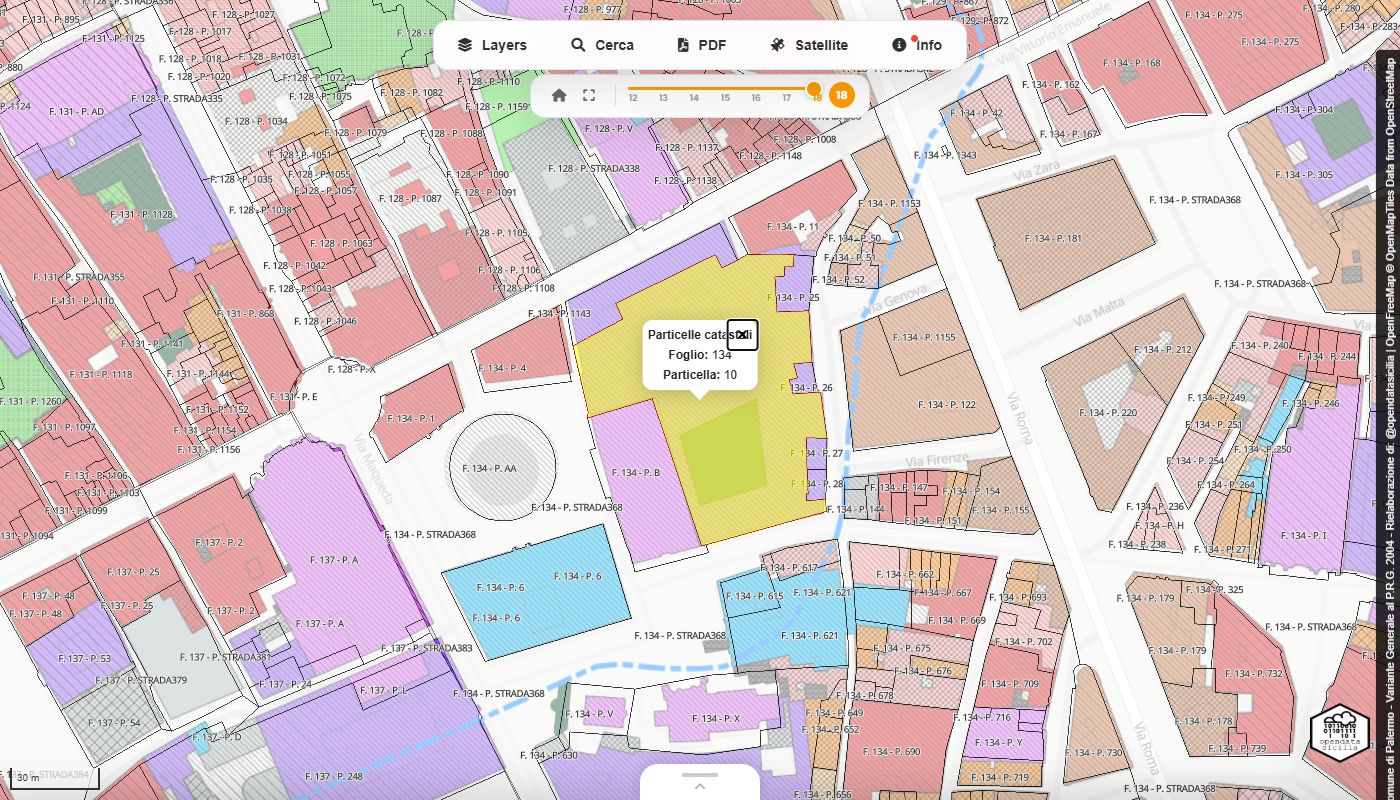
Task: Click the opendatasicilia hexagon logo
Action: pos(1339,732)
